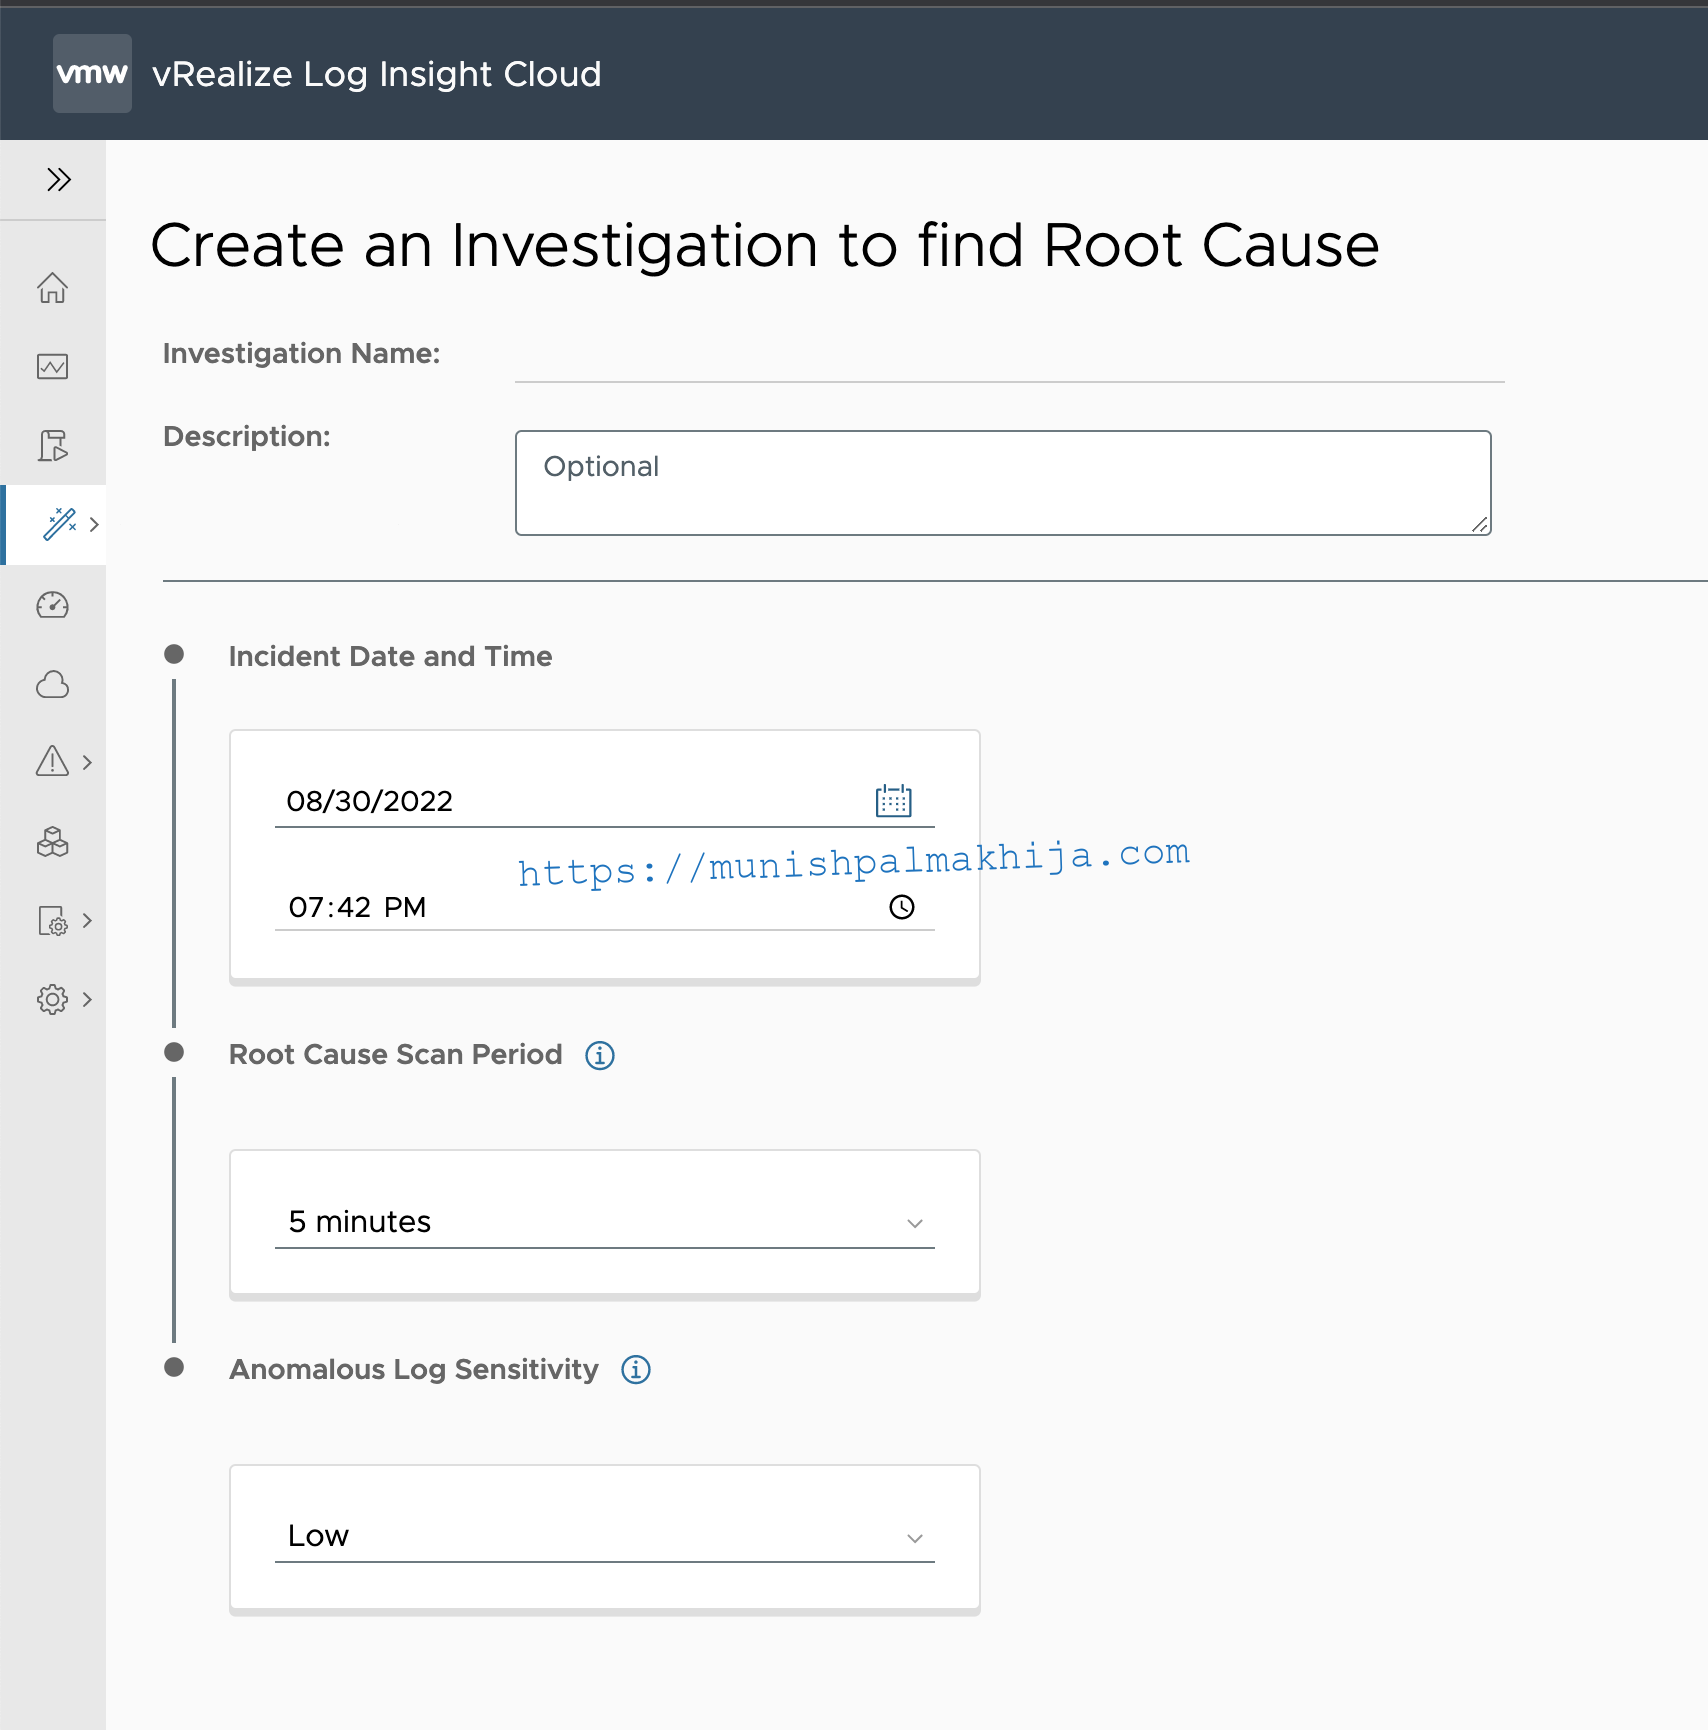Open the gauge usage icon in sidebar
This screenshot has height=1730, width=1708.
[x=53, y=605]
